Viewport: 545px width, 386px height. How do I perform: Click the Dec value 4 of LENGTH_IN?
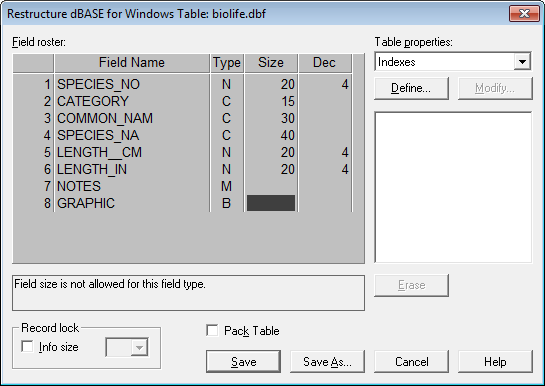click(345, 169)
